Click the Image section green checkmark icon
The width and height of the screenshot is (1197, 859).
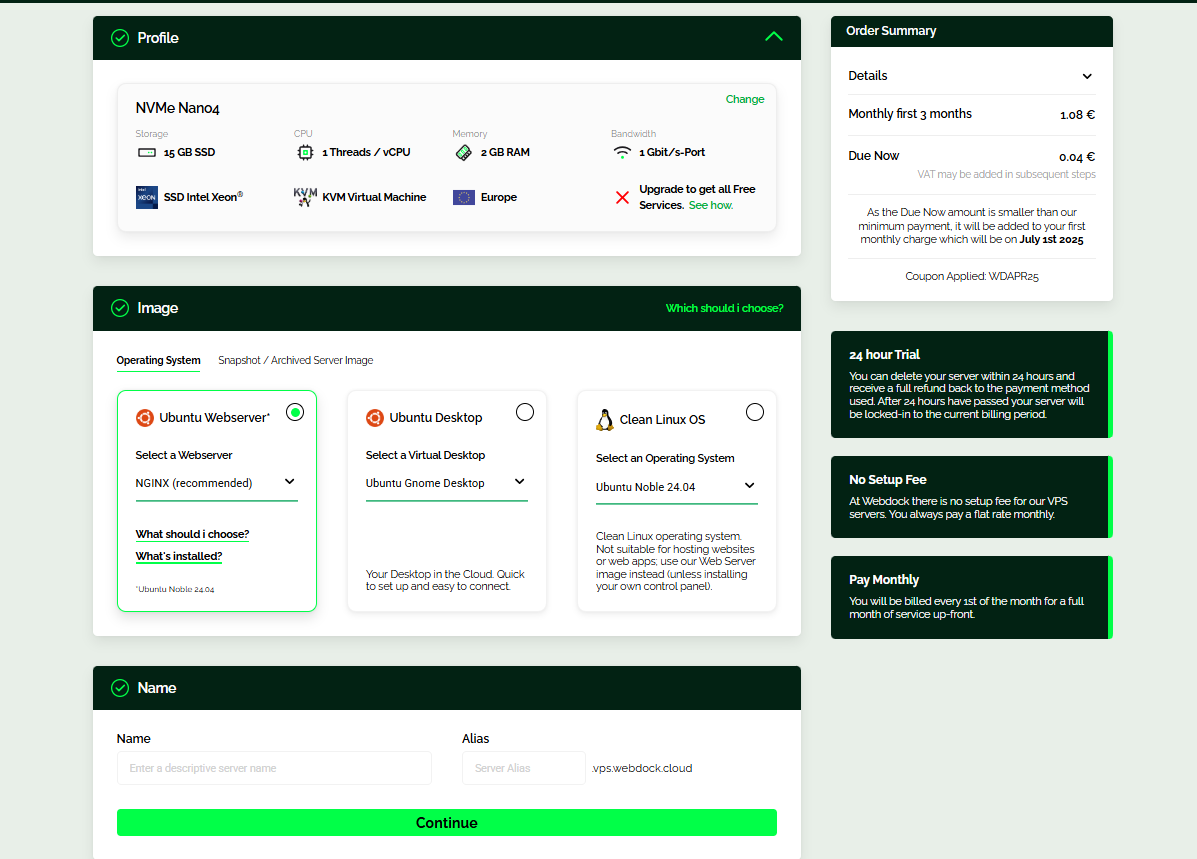click(x=120, y=308)
